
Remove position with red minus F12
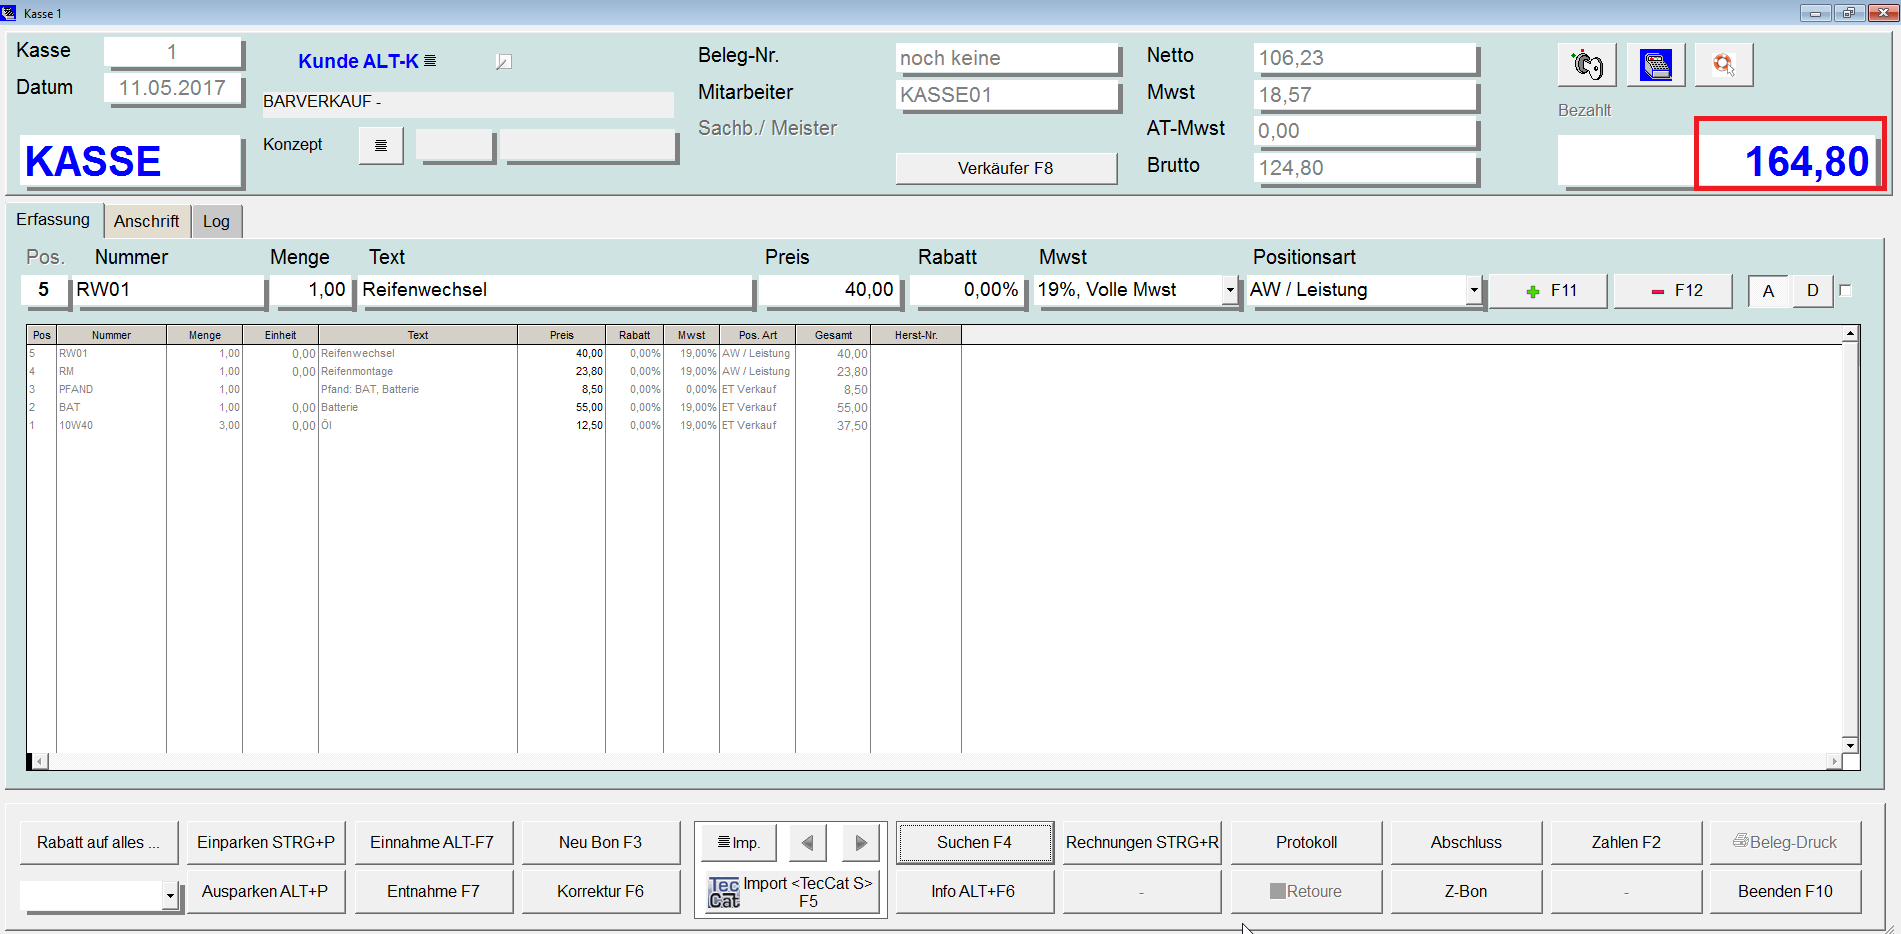[x=1673, y=291]
